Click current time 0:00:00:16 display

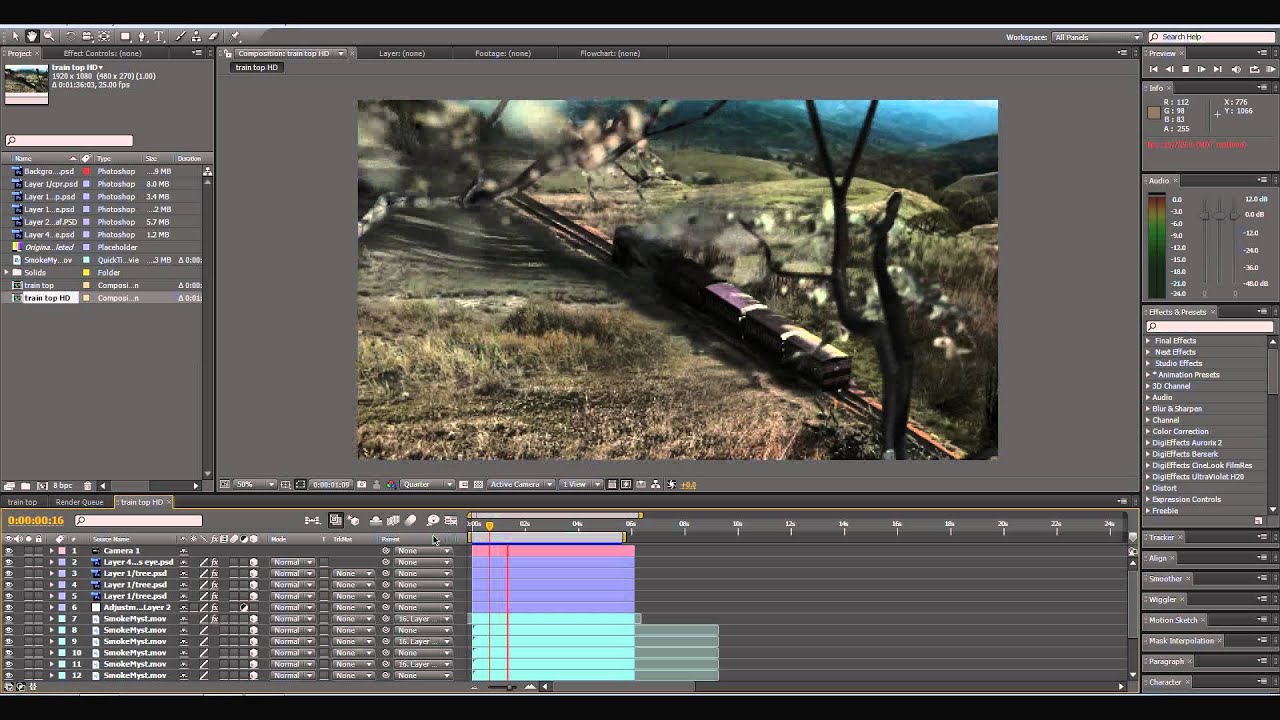pos(36,520)
